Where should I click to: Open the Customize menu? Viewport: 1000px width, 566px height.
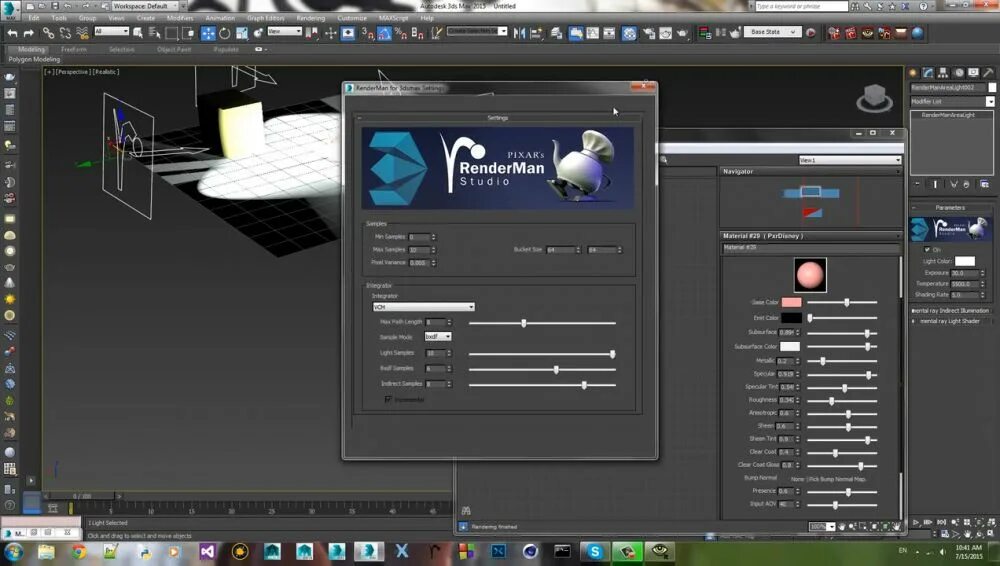[x=351, y=18]
